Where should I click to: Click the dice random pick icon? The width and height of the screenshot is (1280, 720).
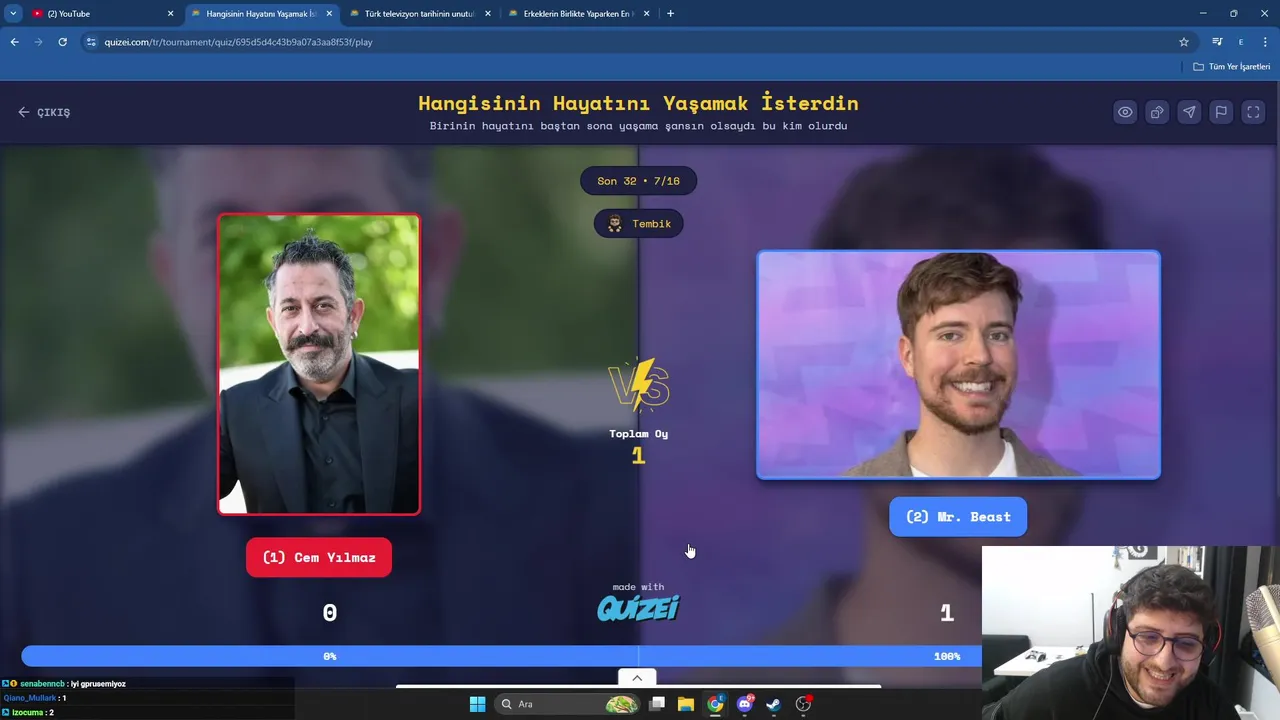coord(1157,112)
